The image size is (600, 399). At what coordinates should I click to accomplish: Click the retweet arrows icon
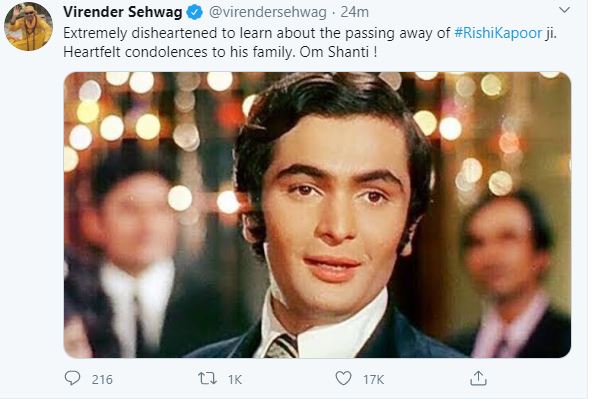[x=207, y=379]
